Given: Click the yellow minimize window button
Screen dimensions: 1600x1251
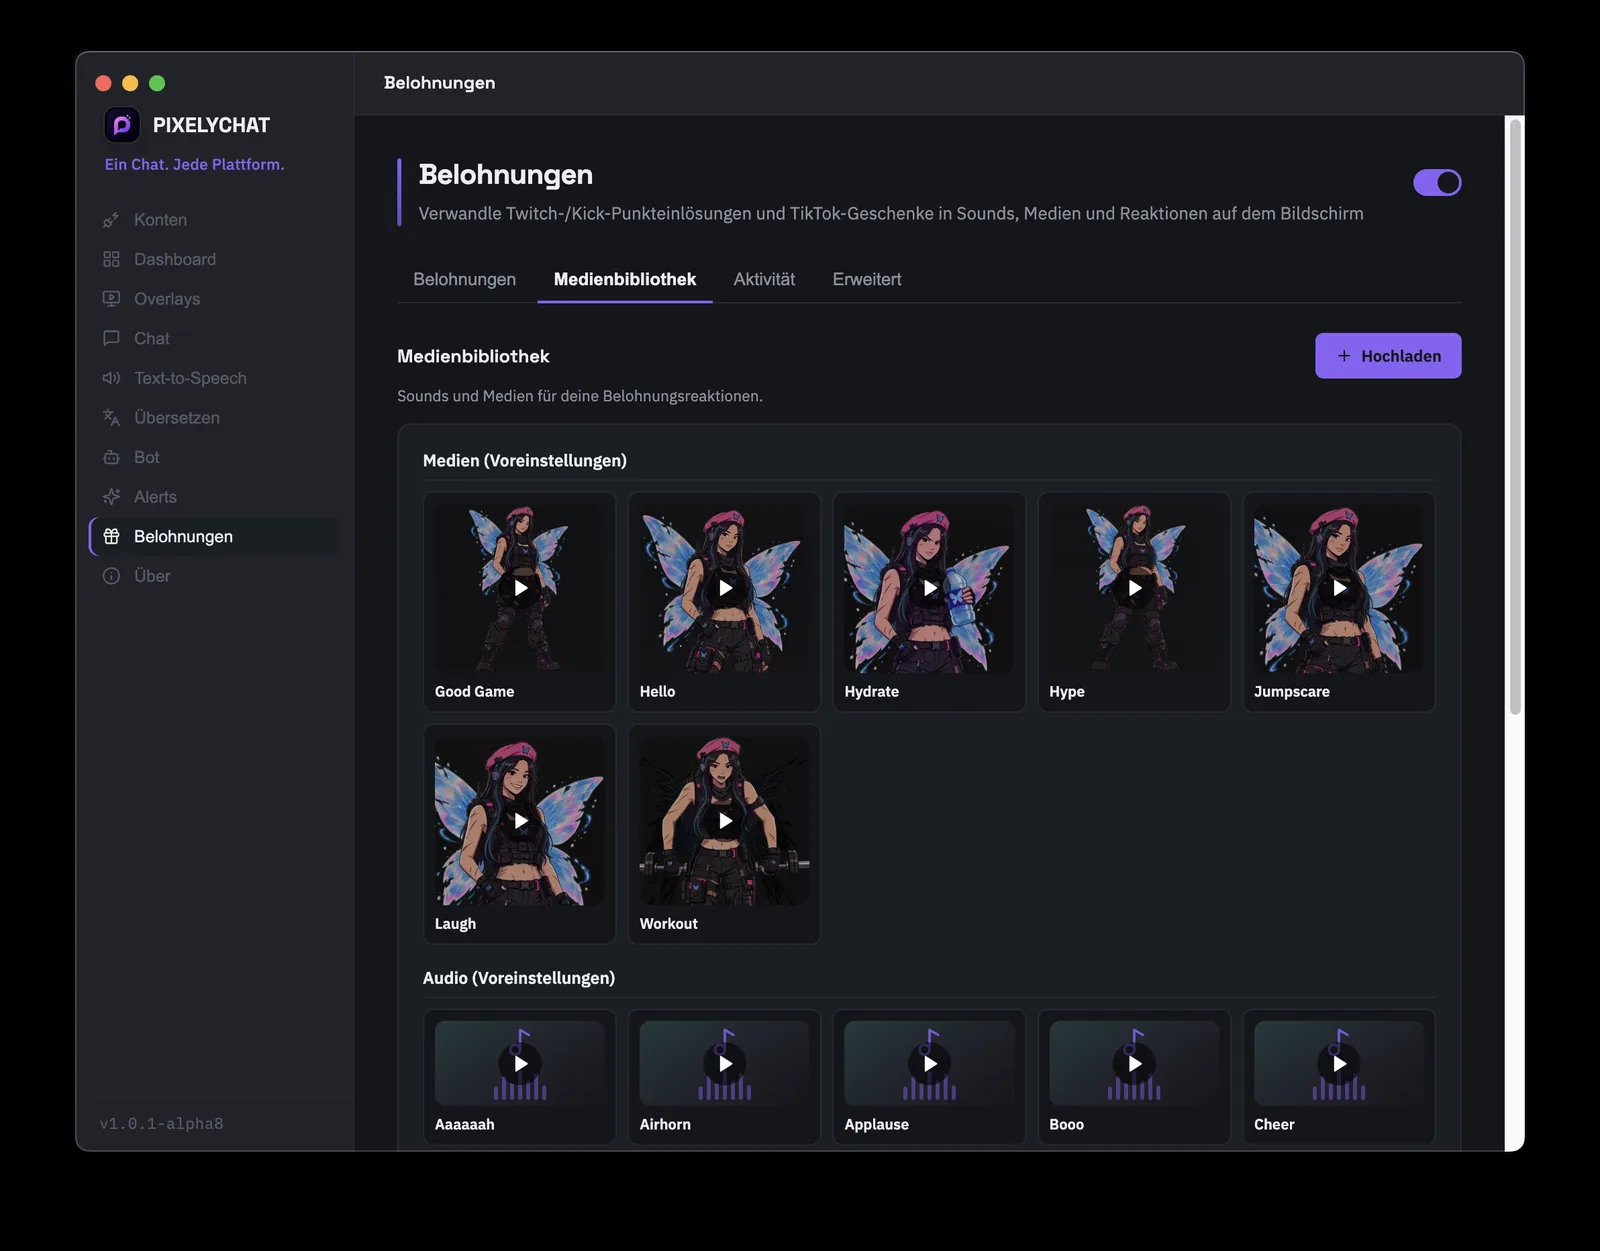Looking at the screenshot, I should pyautogui.click(x=130, y=83).
